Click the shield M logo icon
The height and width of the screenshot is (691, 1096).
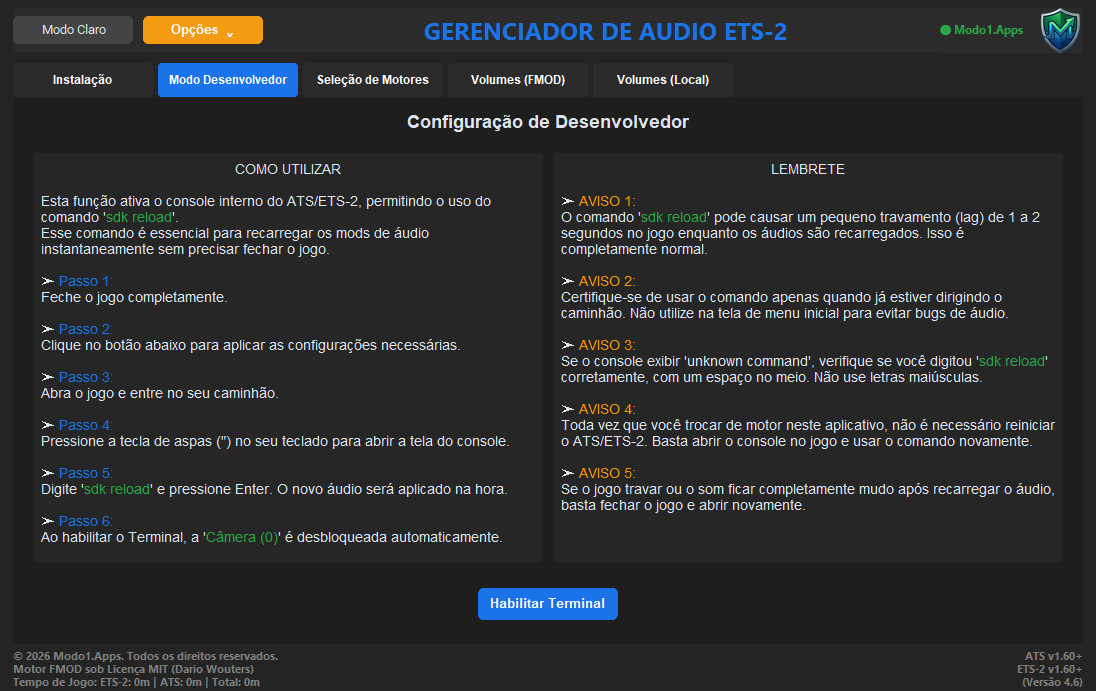tap(1060, 30)
